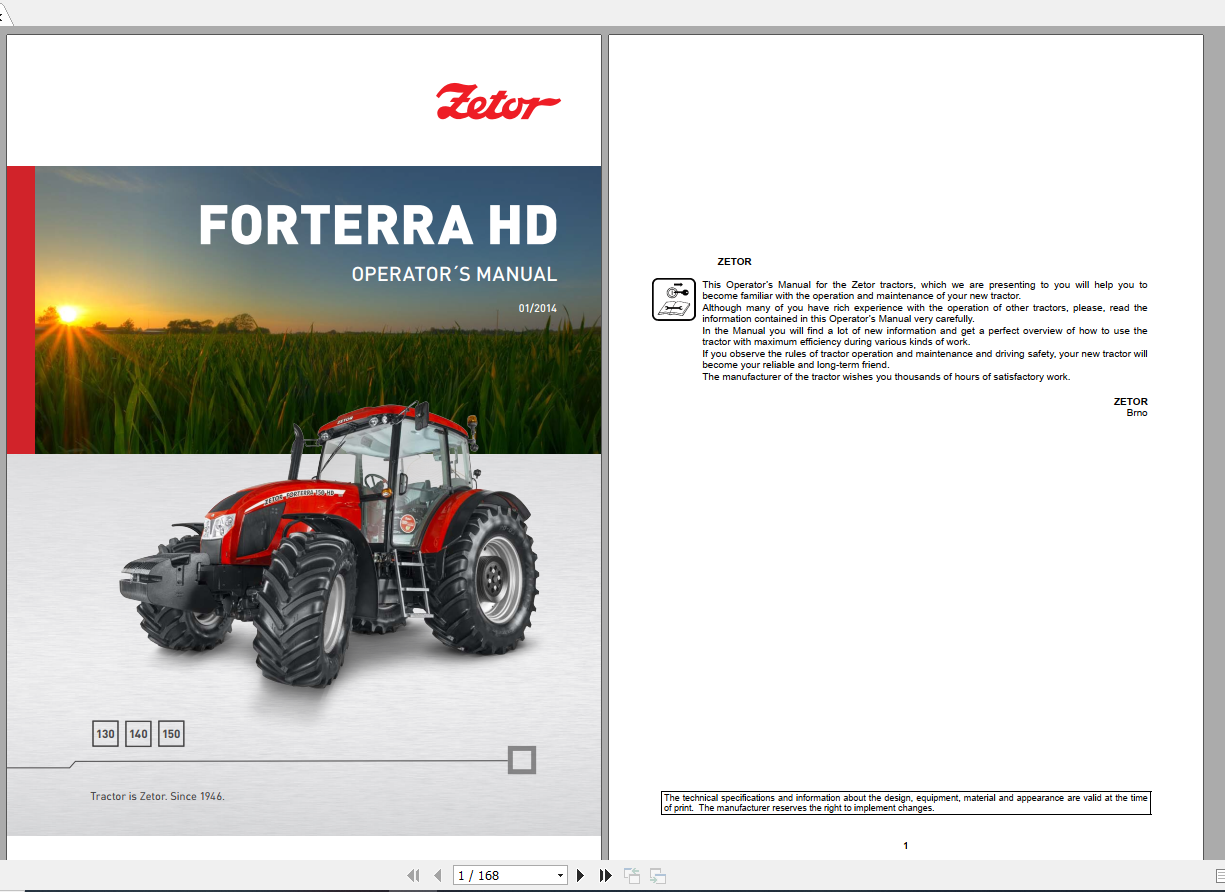Click the boxed technical specifications disclaimer
1225x892 pixels.
906,803
